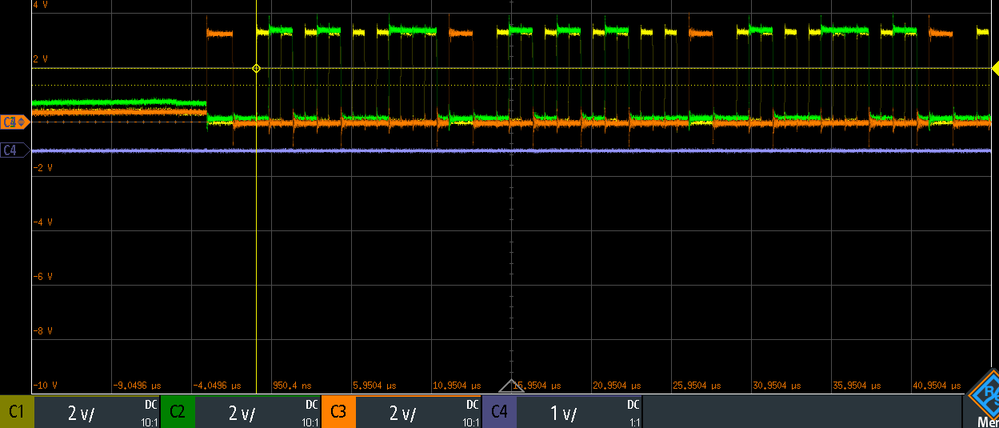Click the 4 V vertical scale label
Viewport: 999px width, 428px height.
(x=40, y=4)
